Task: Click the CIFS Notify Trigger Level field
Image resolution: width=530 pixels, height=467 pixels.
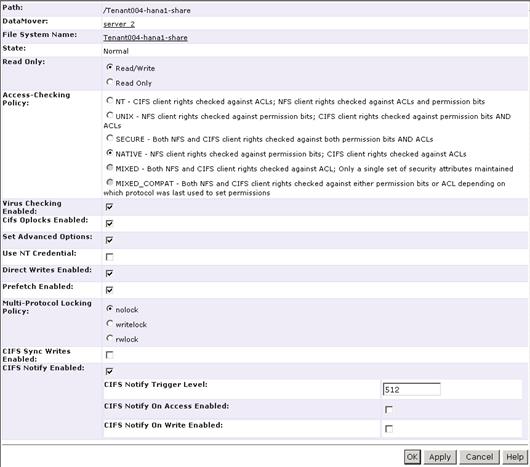Action: (x=411, y=389)
